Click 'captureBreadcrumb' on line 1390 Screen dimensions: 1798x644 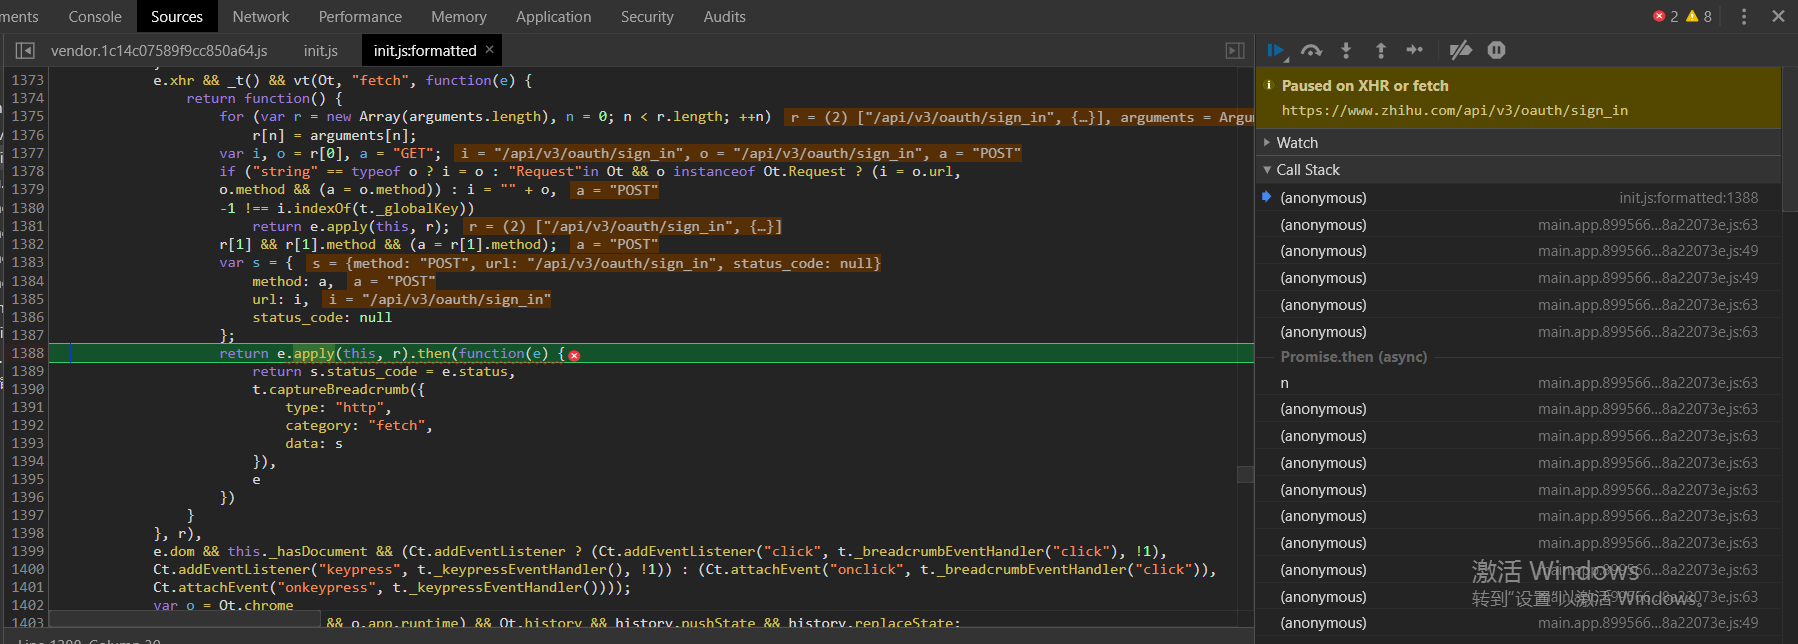339,389
